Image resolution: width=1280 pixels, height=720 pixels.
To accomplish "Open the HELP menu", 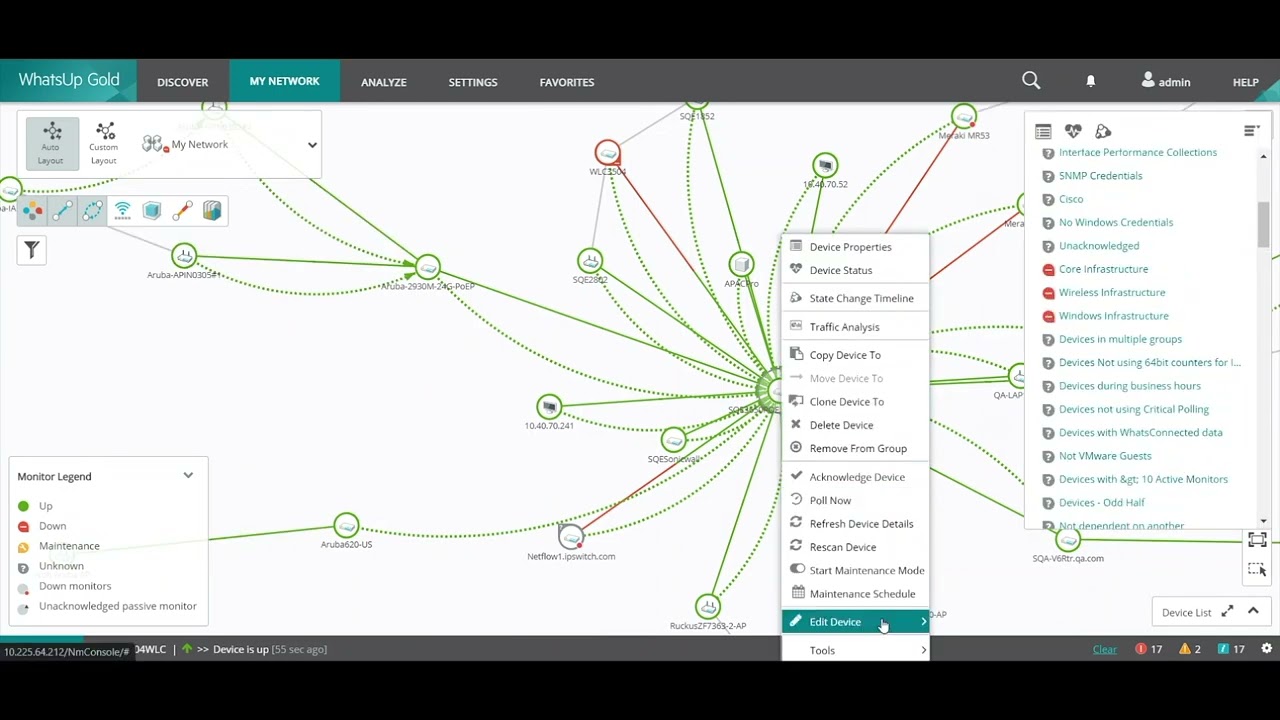I will click(x=1245, y=82).
